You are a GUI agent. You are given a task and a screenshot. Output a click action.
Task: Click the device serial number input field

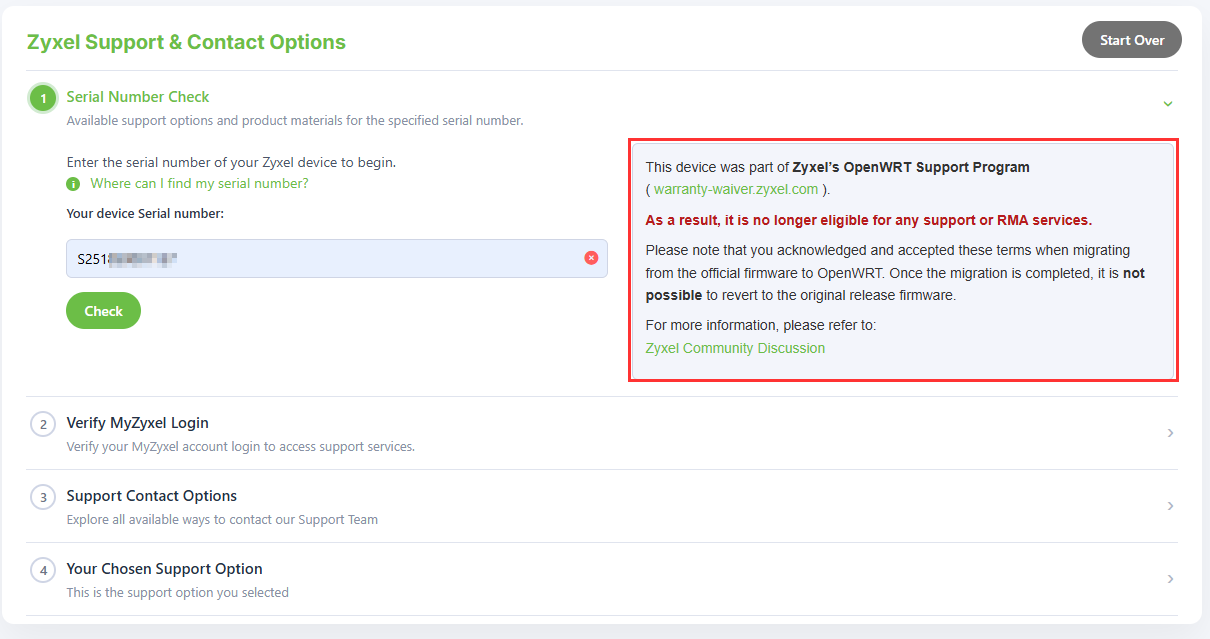point(336,258)
